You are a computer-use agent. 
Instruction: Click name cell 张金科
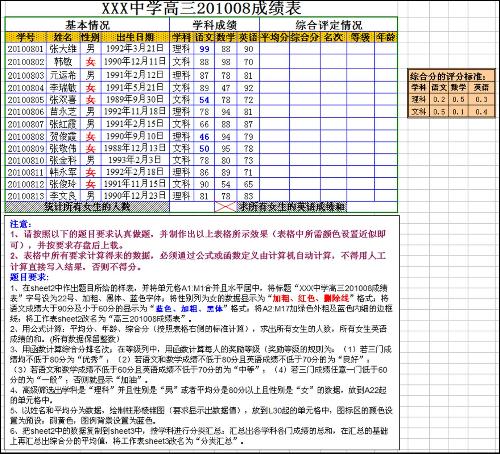click(63, 160)
